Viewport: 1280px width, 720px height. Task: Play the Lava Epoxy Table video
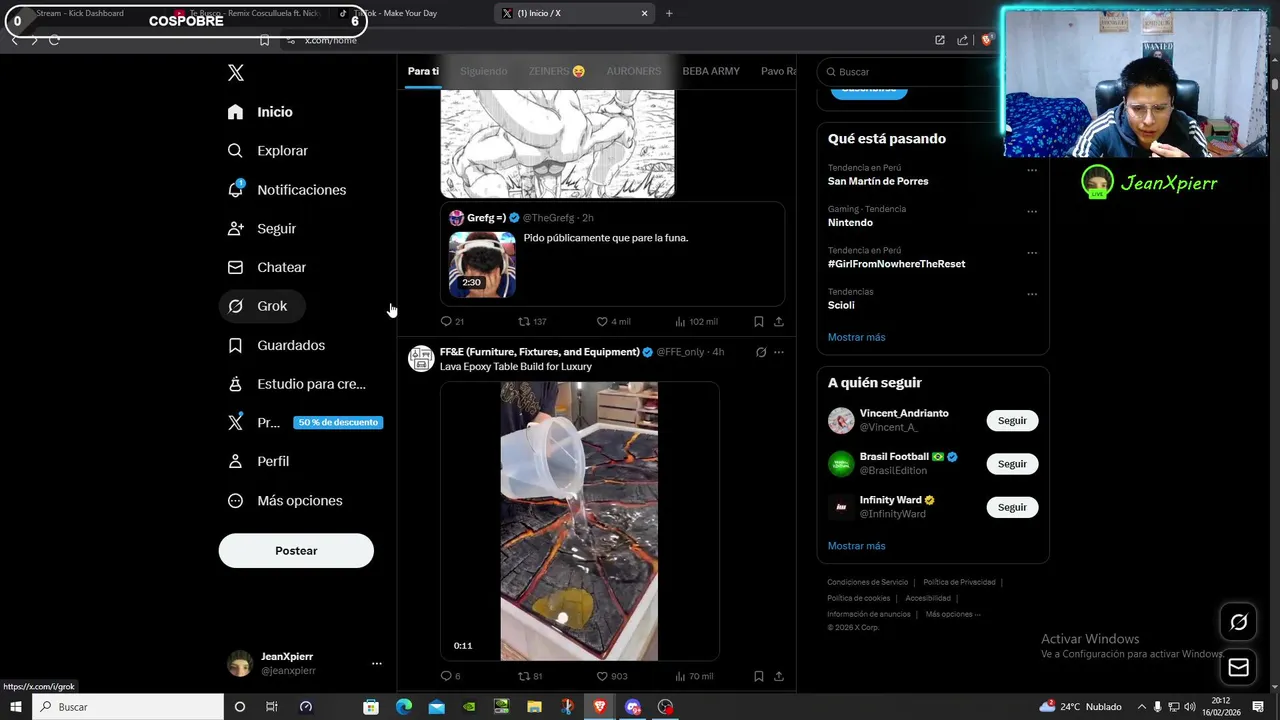[579, 521]
